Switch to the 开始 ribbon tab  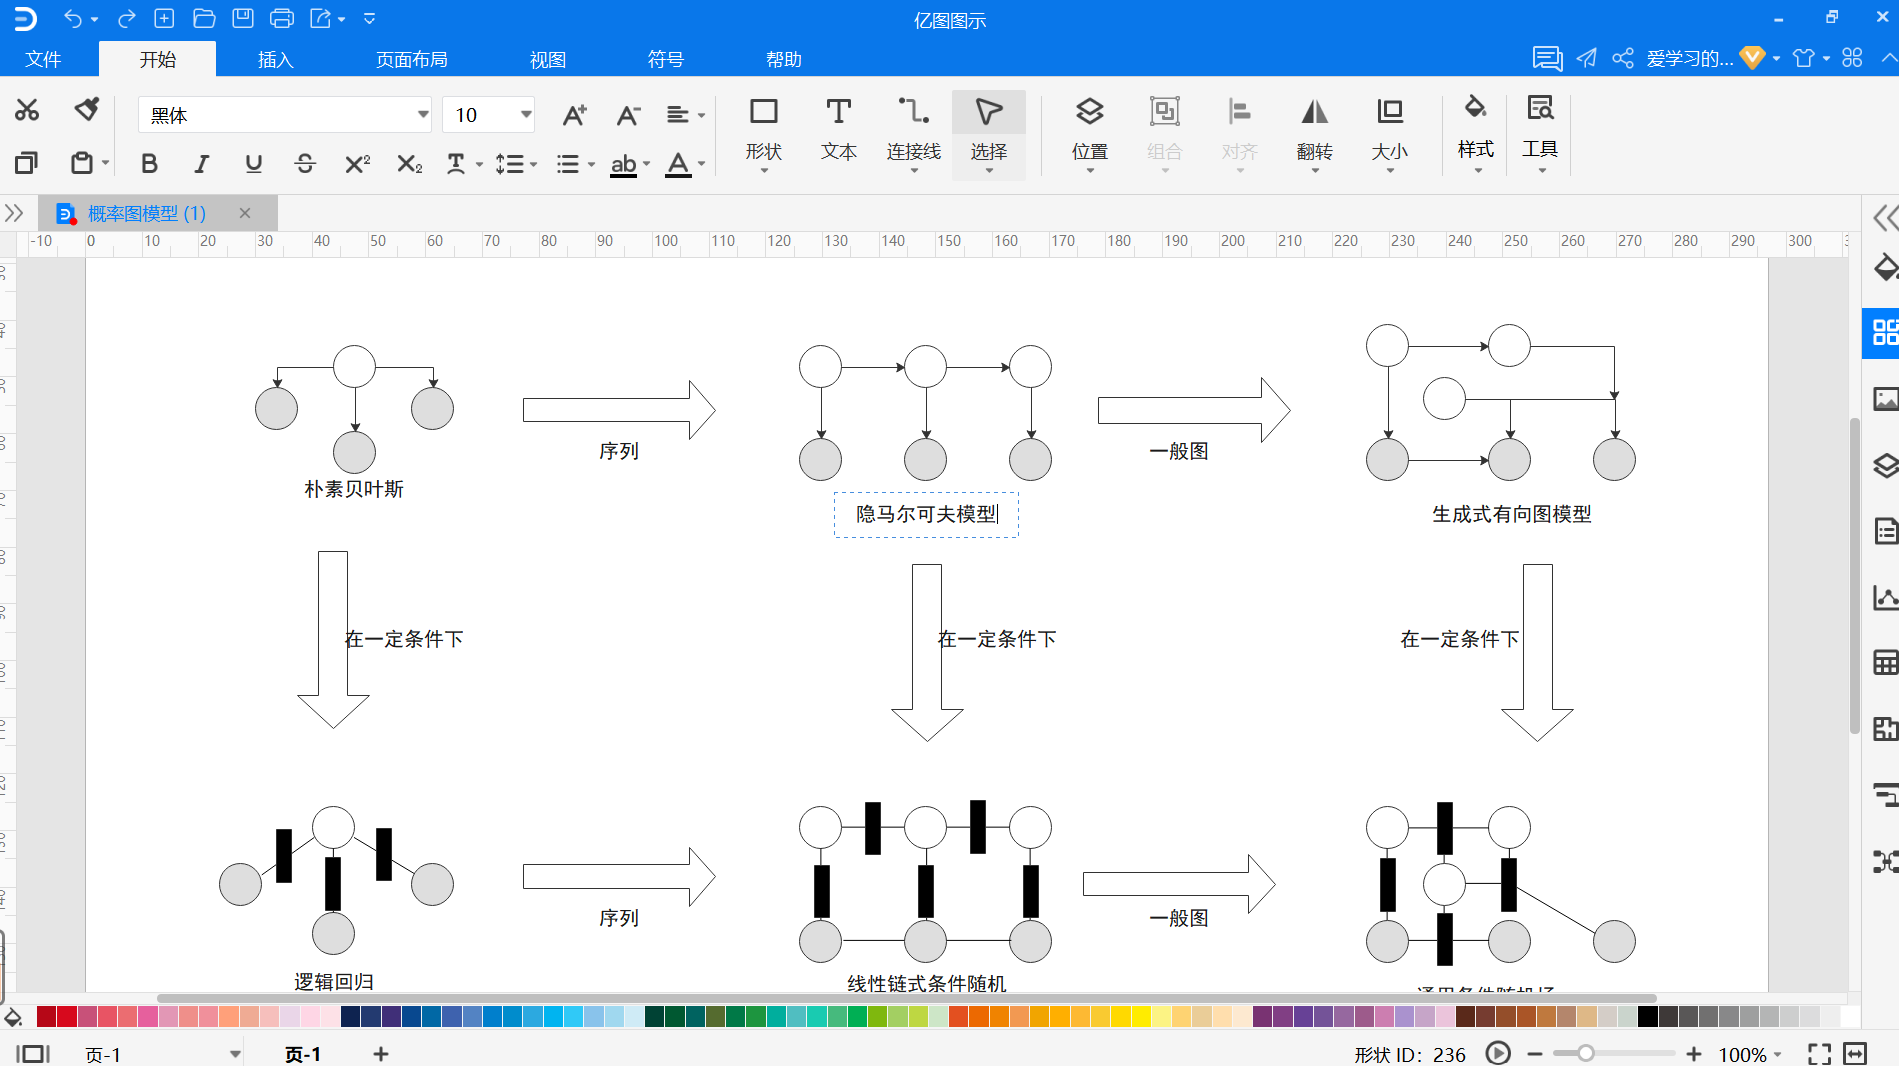coord(157,59)
